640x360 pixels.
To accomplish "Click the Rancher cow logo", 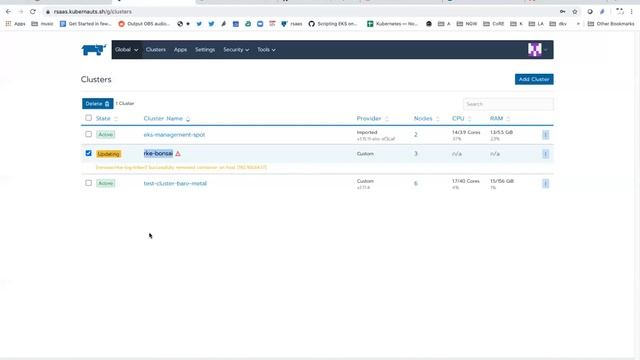I will click(x=94, y=50).
